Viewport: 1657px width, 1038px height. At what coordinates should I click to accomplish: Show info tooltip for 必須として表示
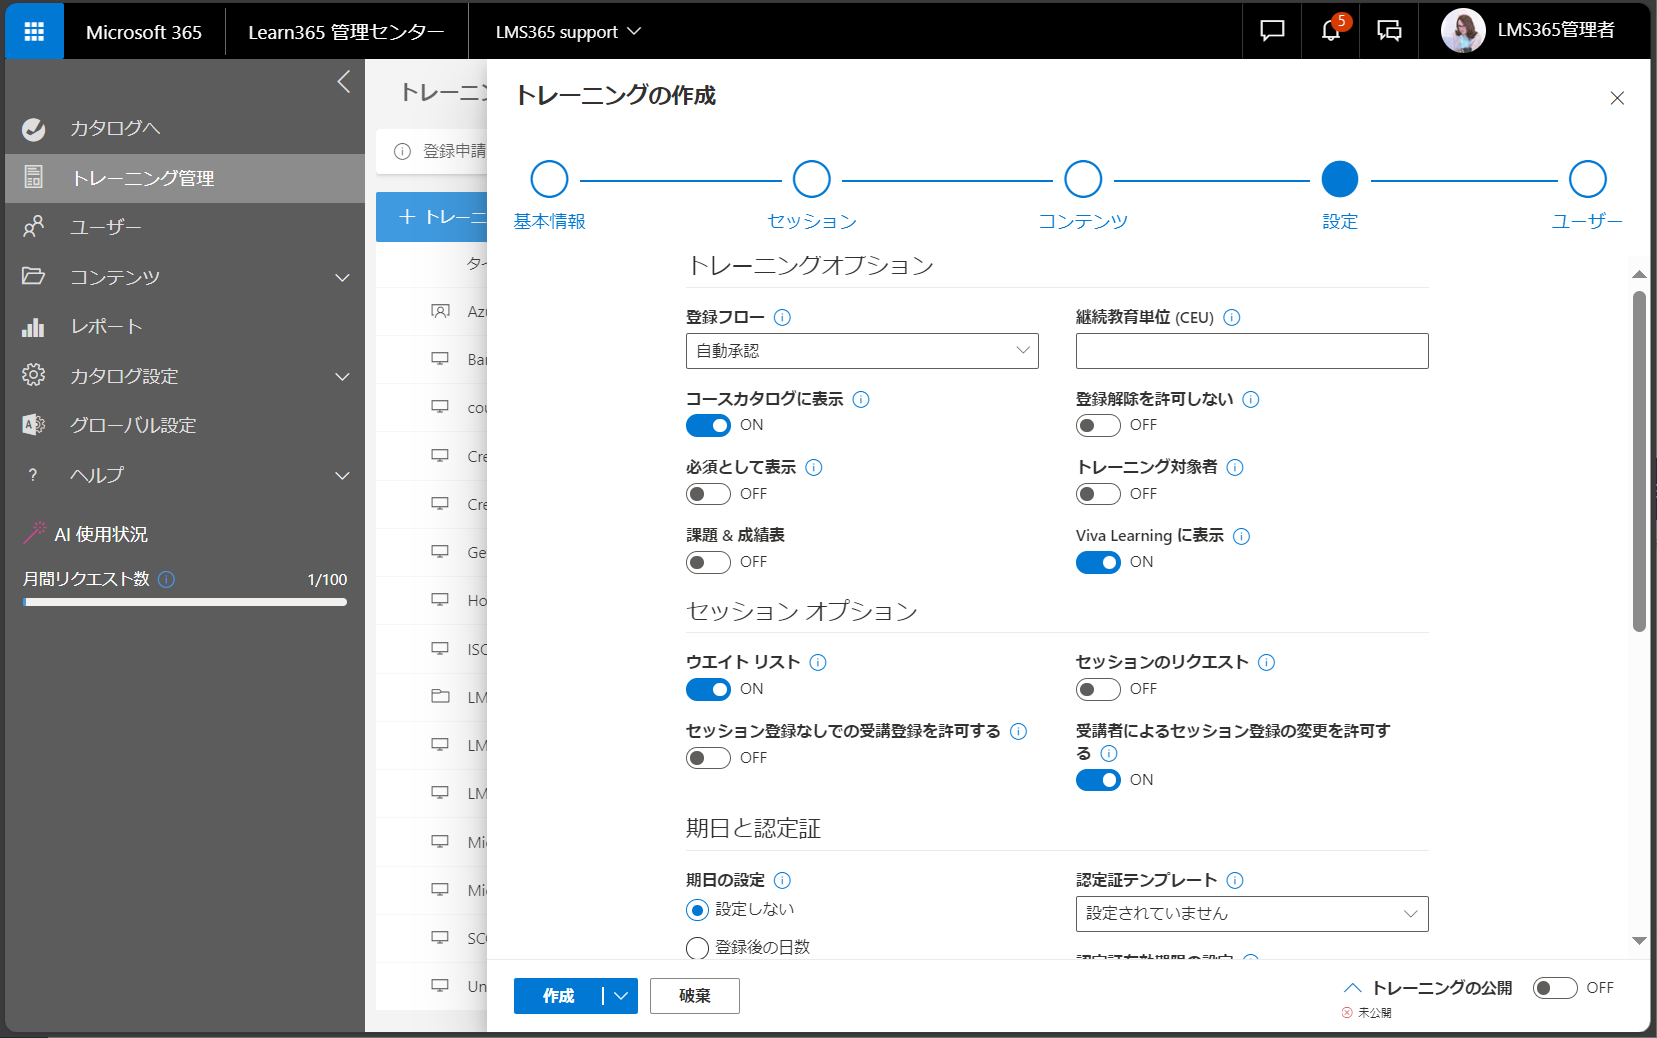[814, 467]
